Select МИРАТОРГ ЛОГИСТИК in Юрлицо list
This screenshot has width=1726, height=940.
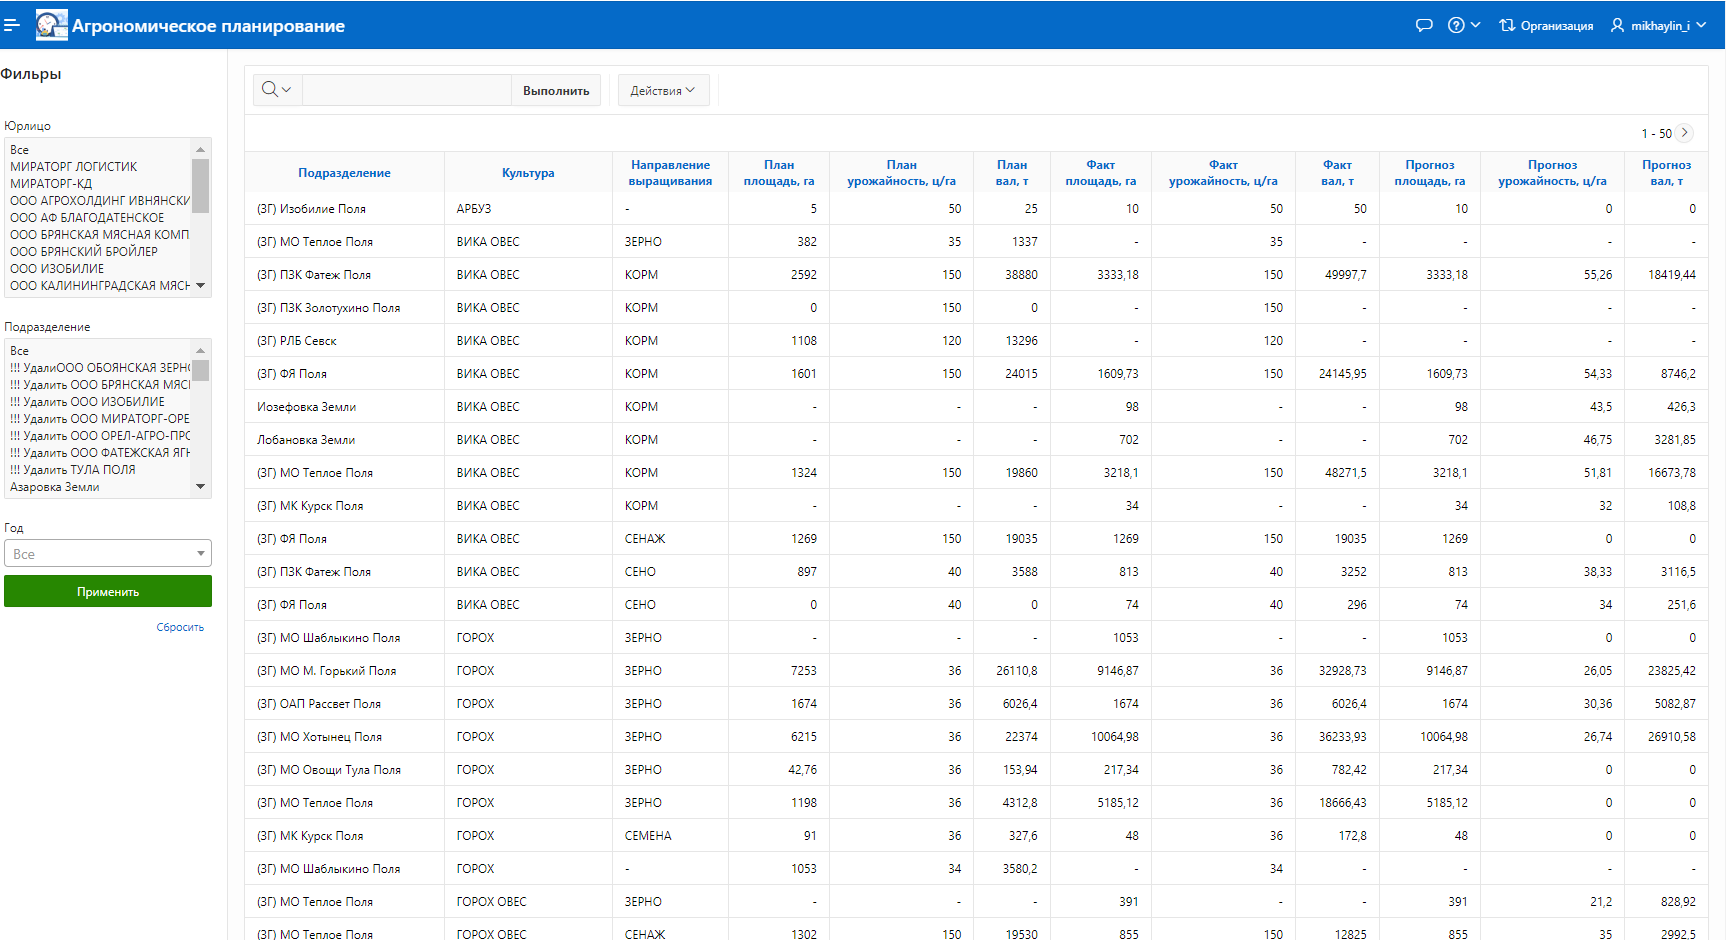click(x=74, y=167)
